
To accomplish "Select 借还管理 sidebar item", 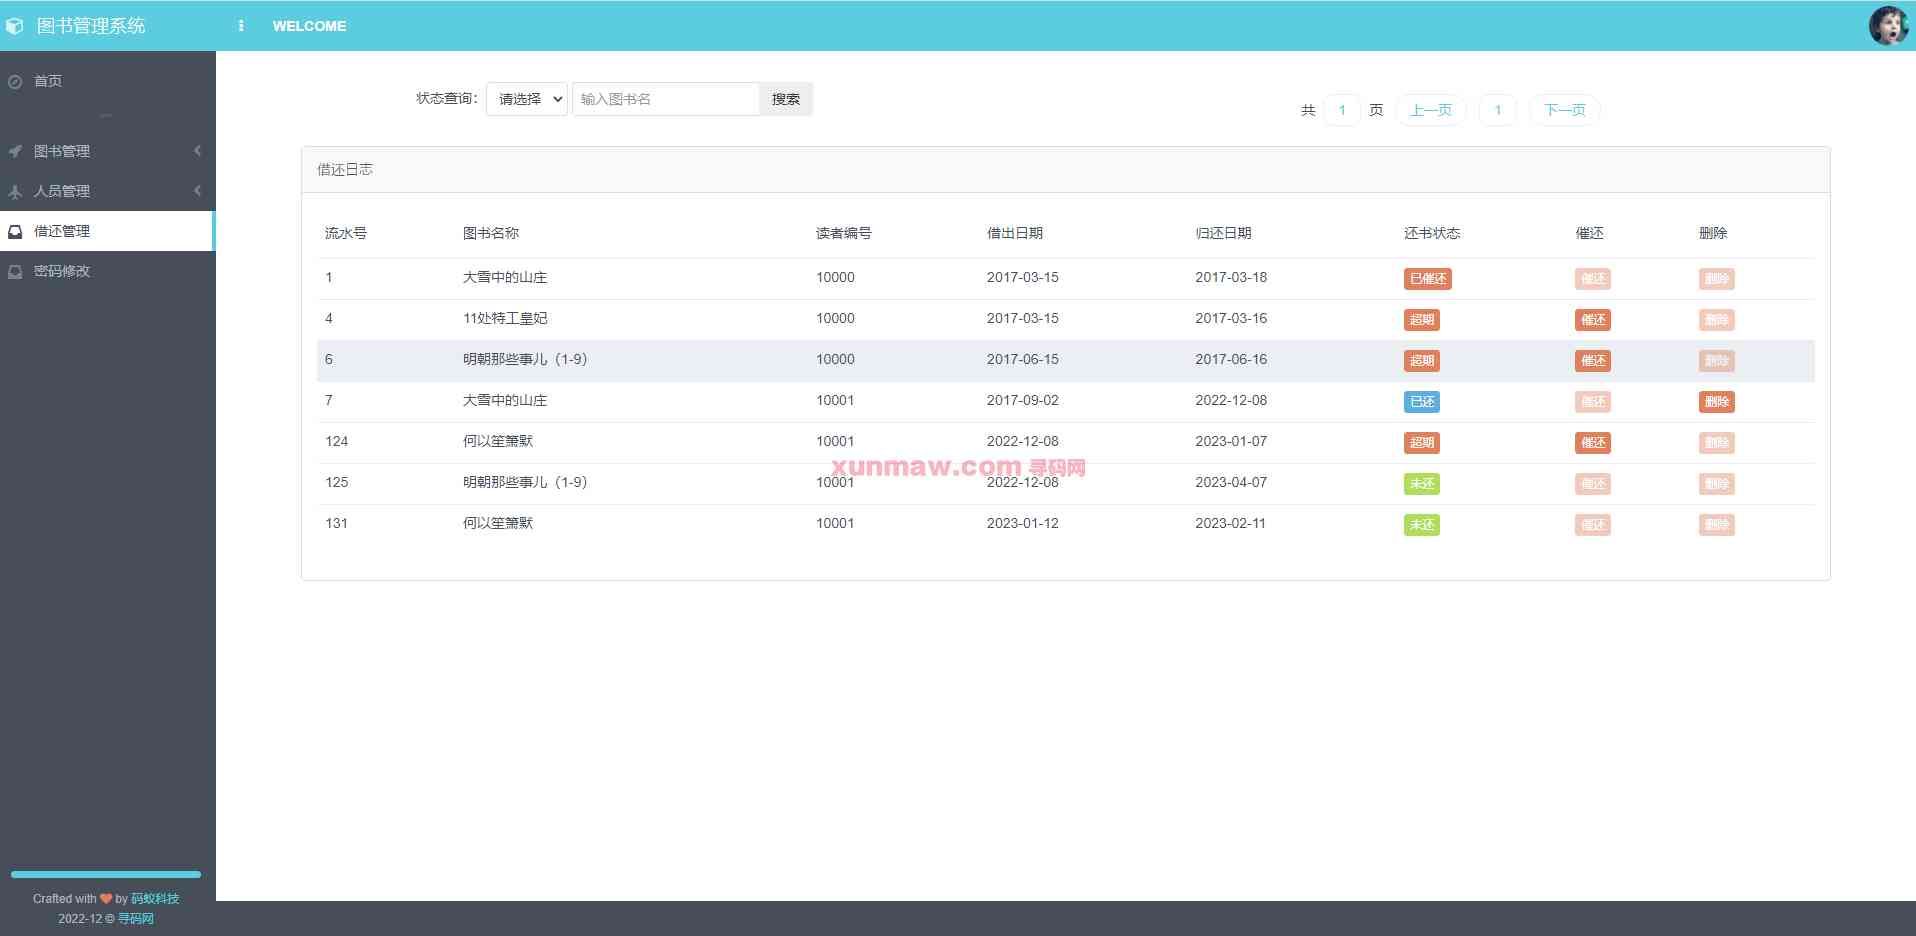I will (107, 231).
